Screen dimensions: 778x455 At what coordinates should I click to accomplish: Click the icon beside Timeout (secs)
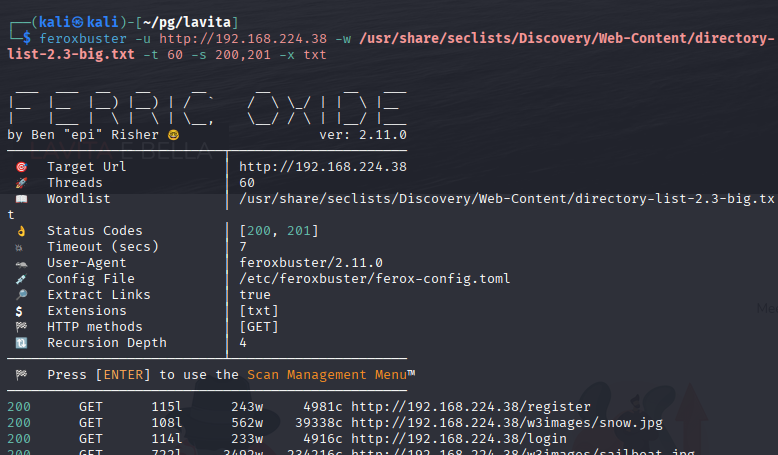click(19, 247)
